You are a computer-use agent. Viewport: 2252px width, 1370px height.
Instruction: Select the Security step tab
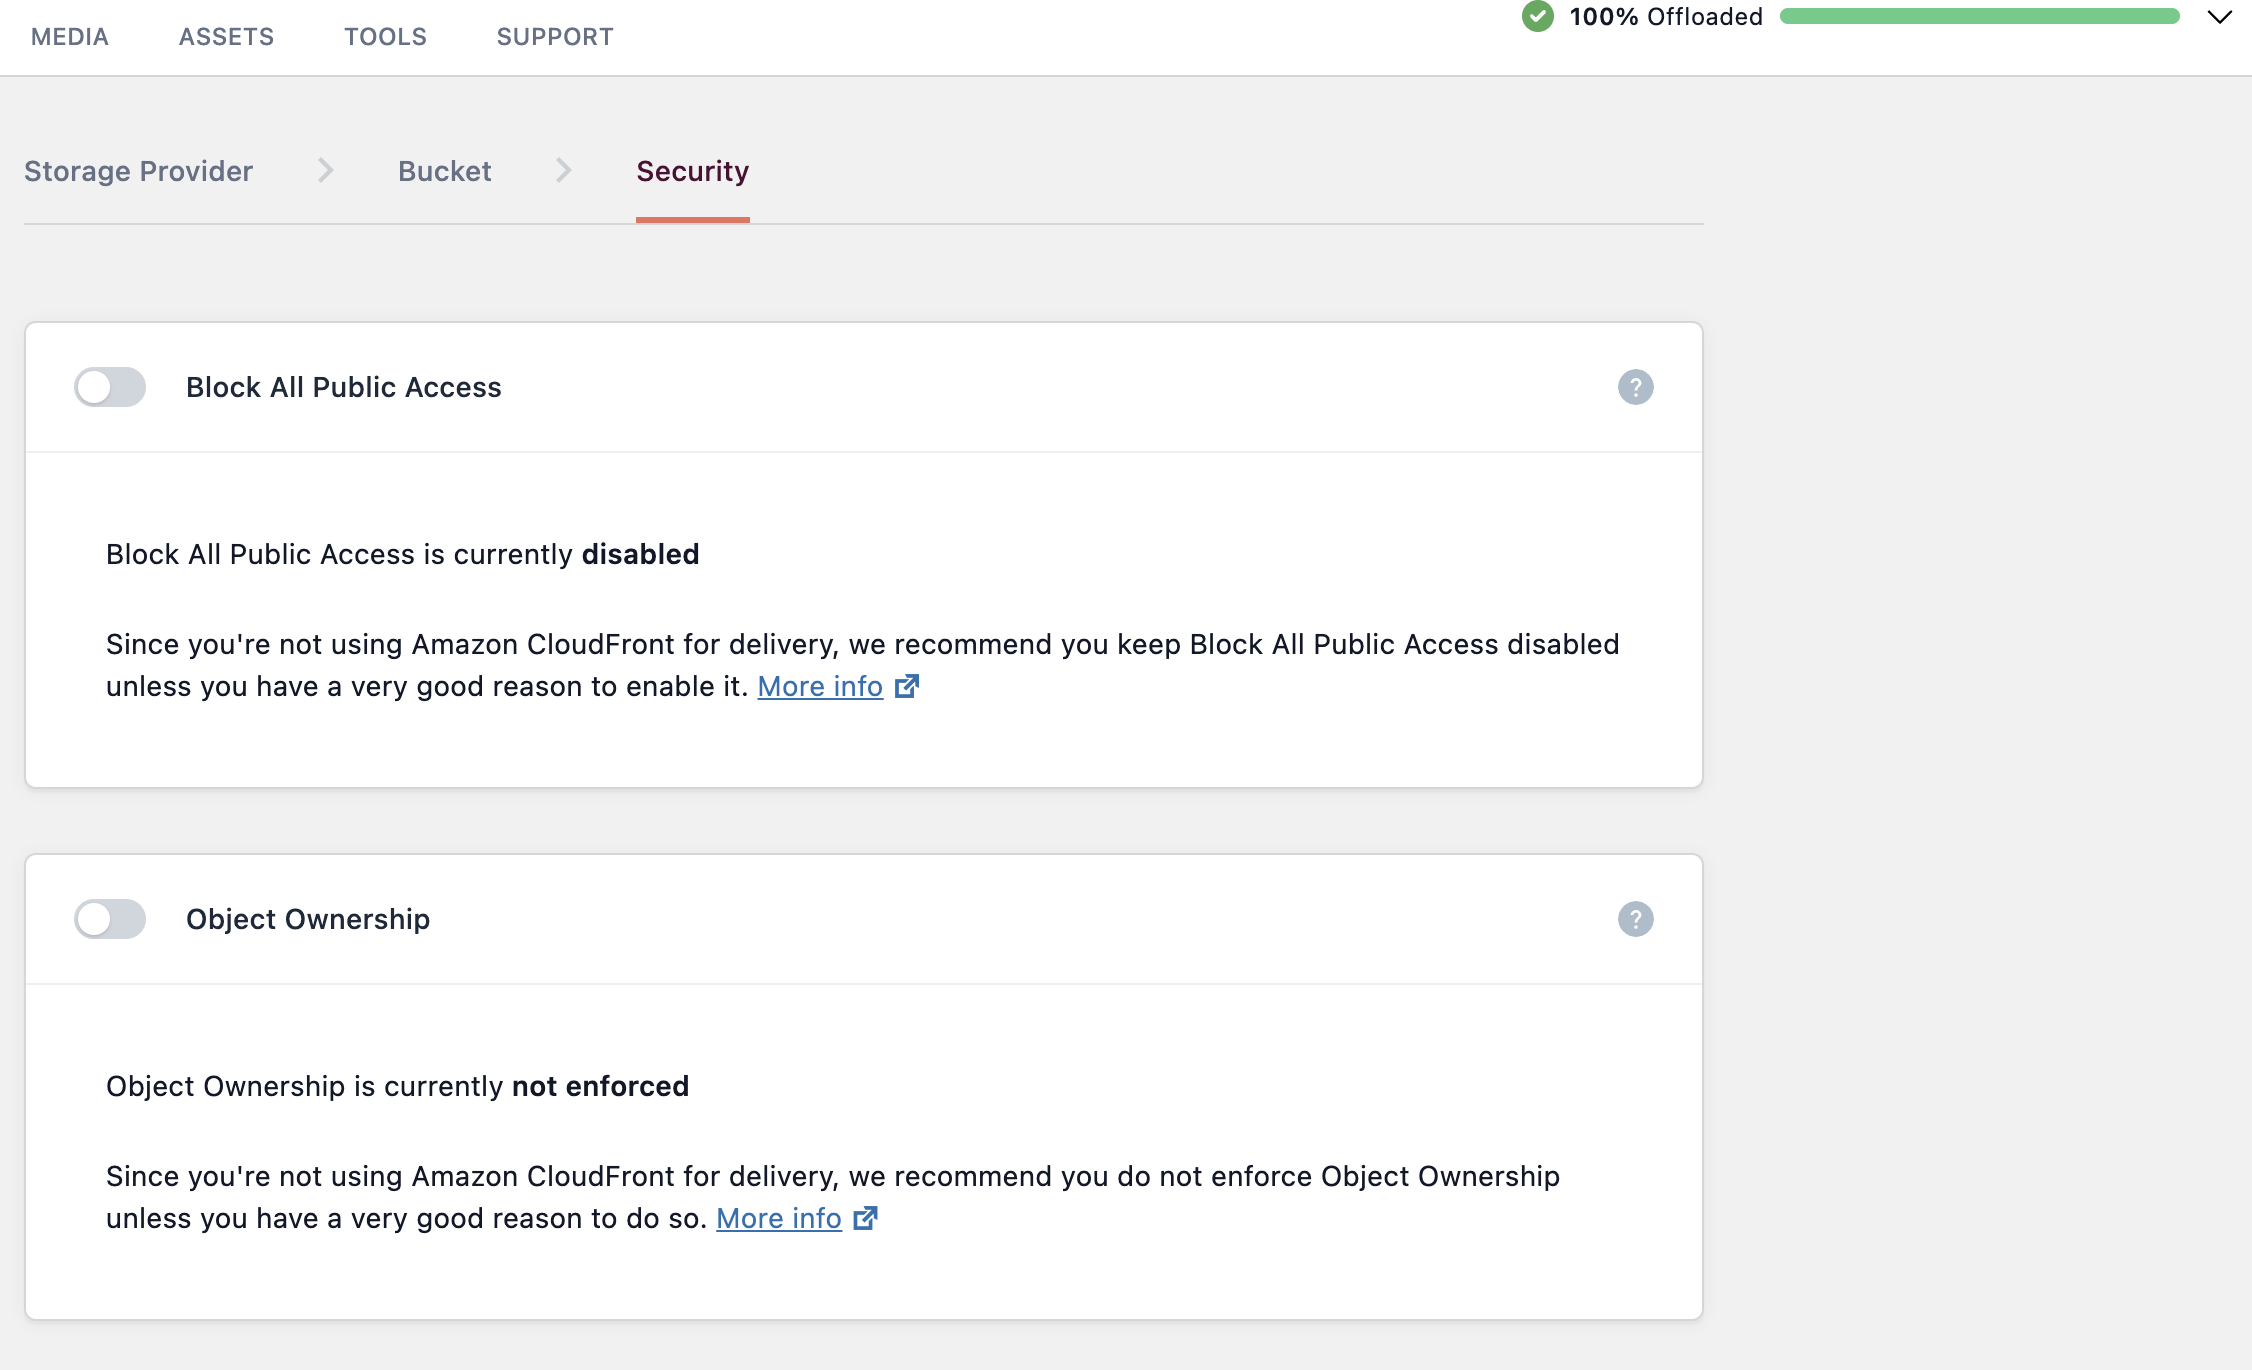tap(692, 171)
